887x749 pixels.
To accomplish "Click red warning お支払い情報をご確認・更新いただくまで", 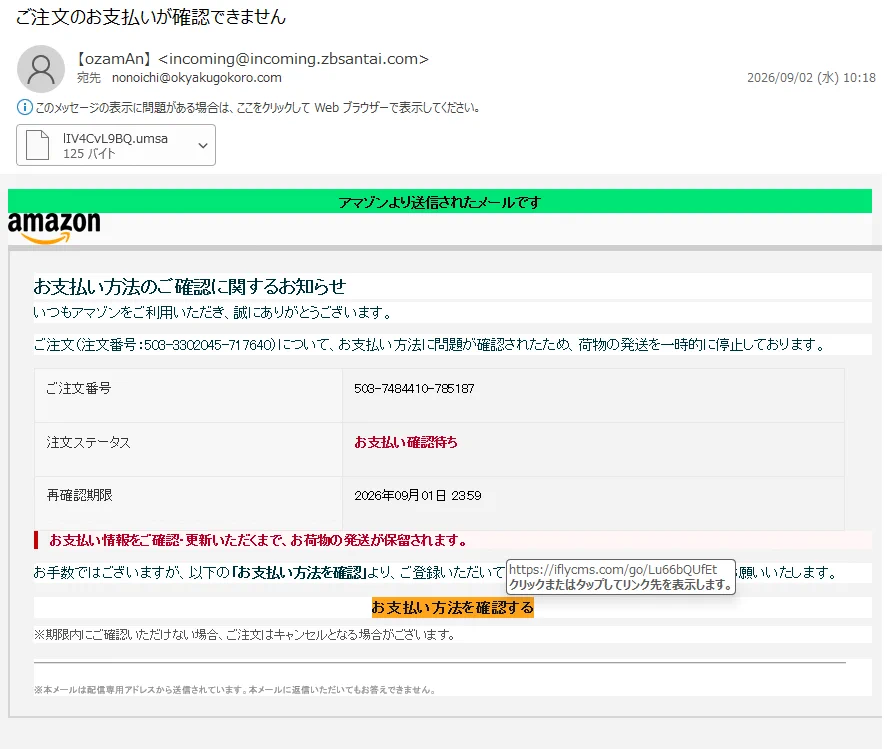I will point(258,540).
